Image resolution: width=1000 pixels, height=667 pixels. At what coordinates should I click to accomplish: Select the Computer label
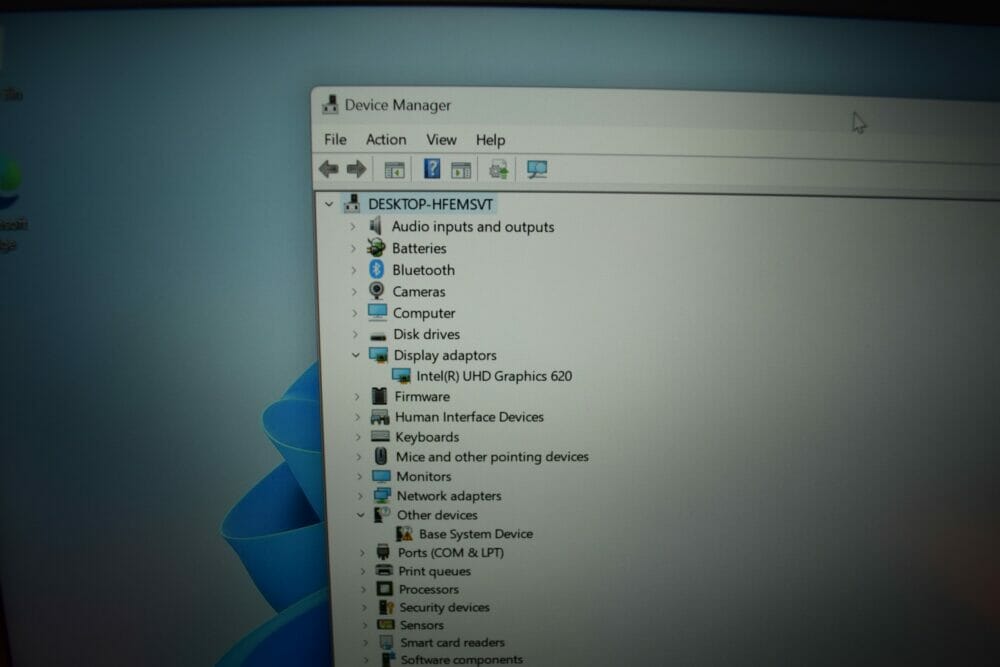tap(423, 312)
